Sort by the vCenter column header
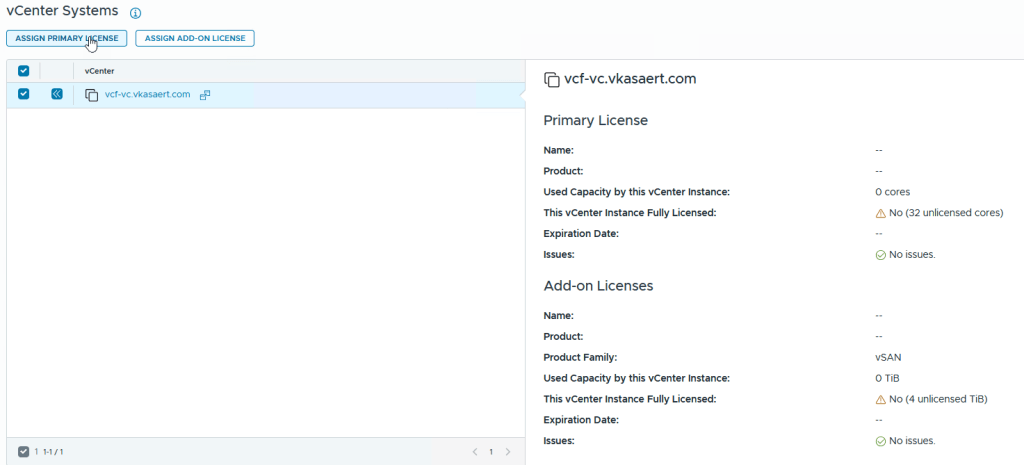This screenshot has height=465, width=1024. tap(99, 71)
